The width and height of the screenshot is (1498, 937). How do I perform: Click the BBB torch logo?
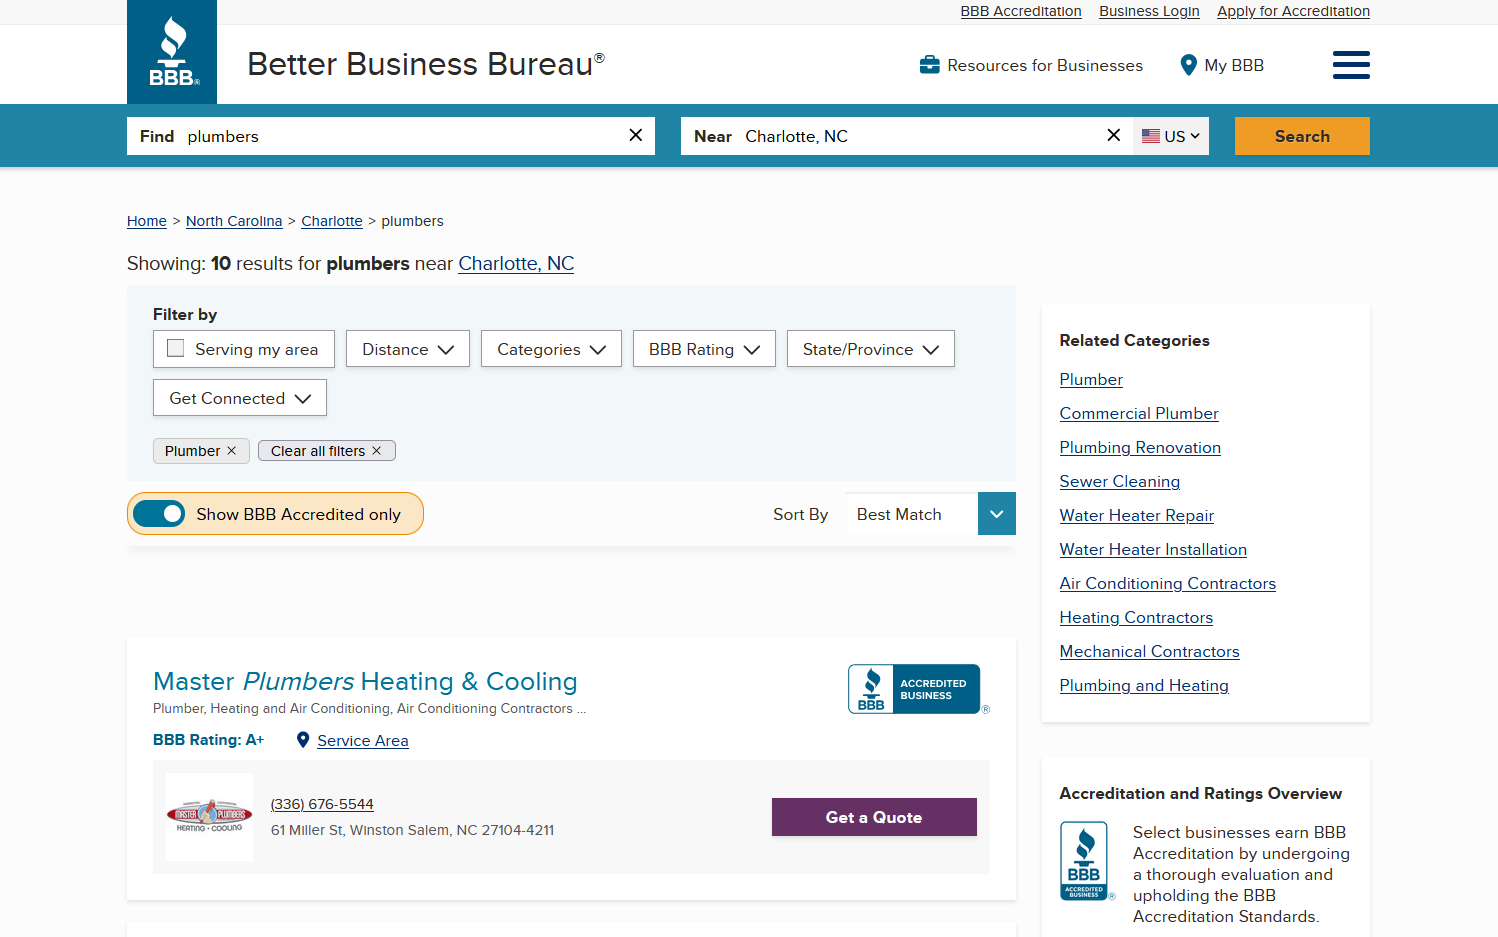coord(171,52)
